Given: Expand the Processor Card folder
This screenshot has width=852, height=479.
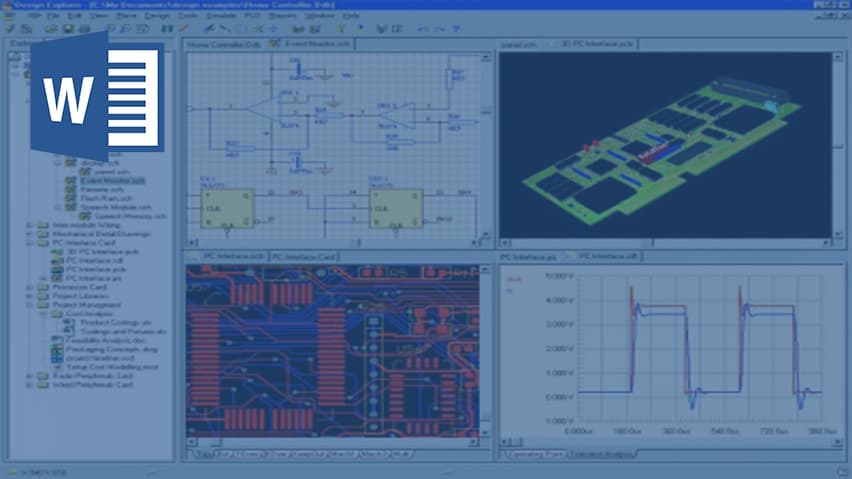Looking at the screenshot, I should click(x=29, y=287).
